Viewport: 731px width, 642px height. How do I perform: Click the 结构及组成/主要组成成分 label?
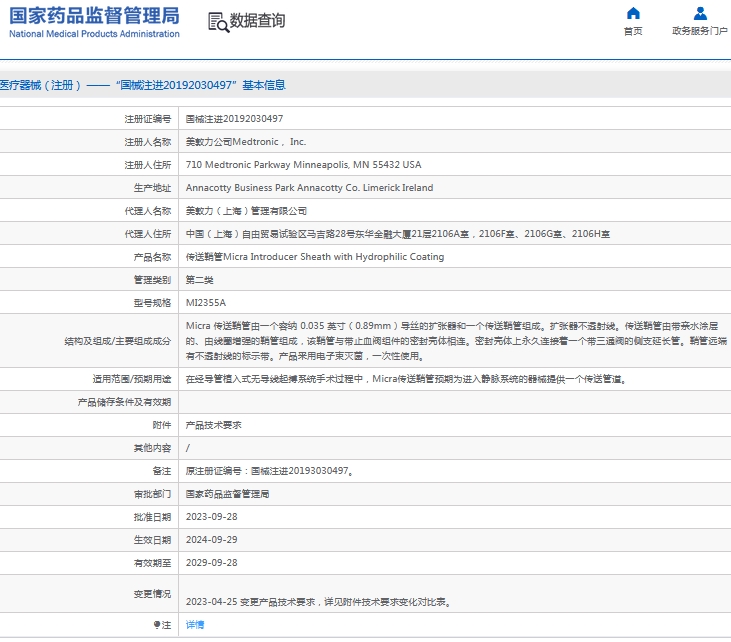pos(118,341)
